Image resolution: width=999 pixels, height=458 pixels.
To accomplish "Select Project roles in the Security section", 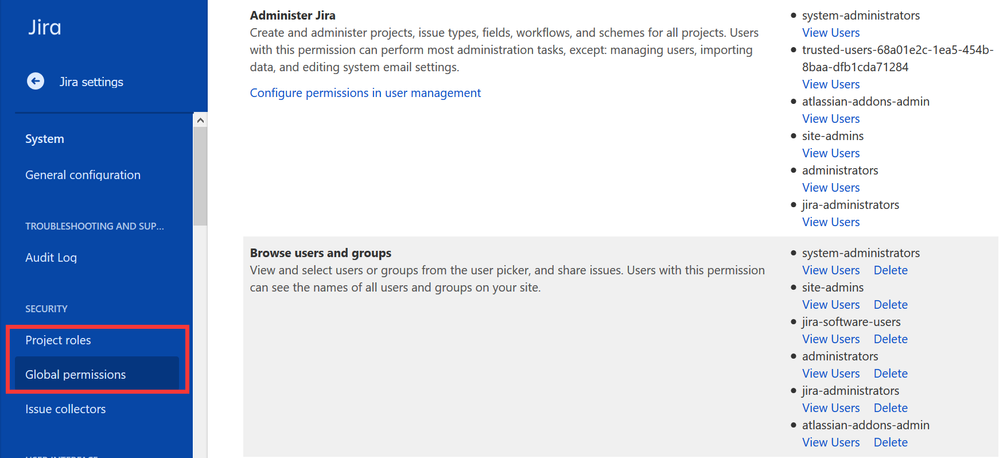I will coord(58,340).
